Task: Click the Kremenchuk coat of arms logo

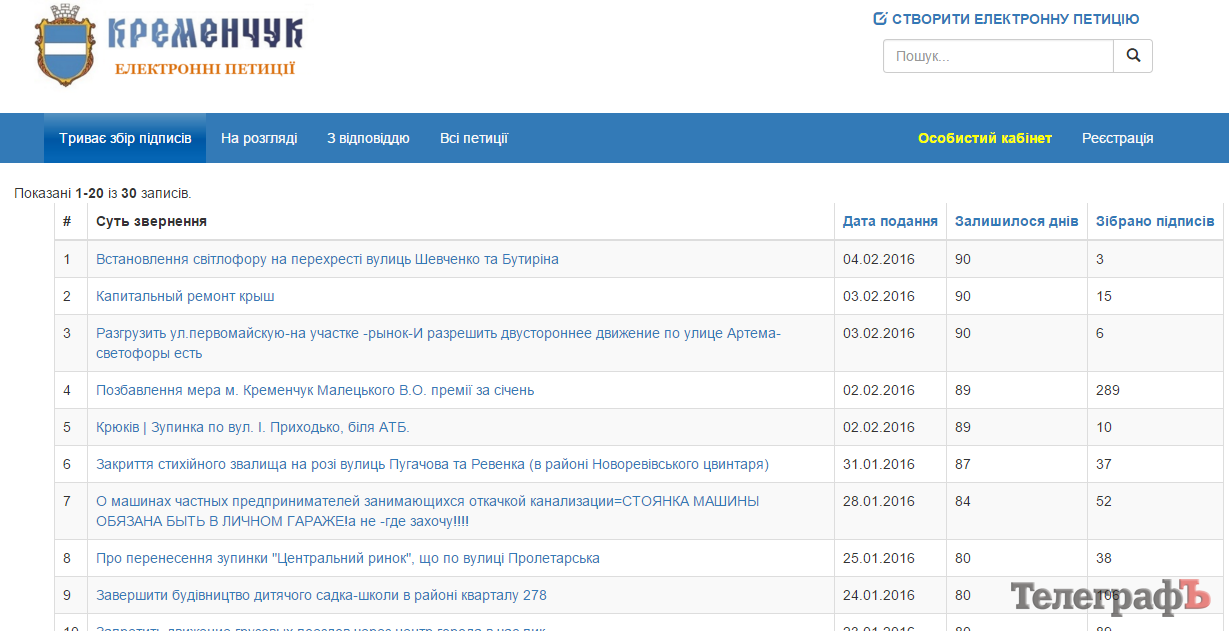Action: (x=68, y=45)
